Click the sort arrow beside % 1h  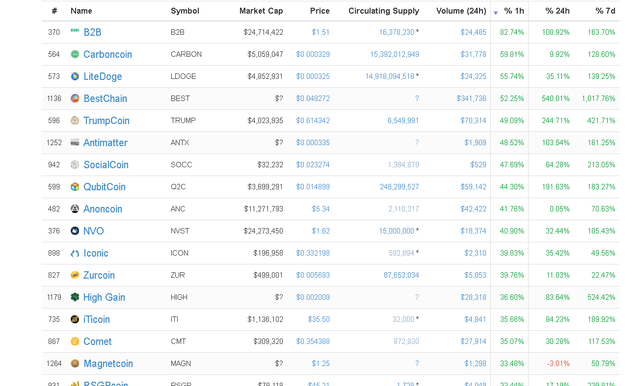tap(496, 13)
